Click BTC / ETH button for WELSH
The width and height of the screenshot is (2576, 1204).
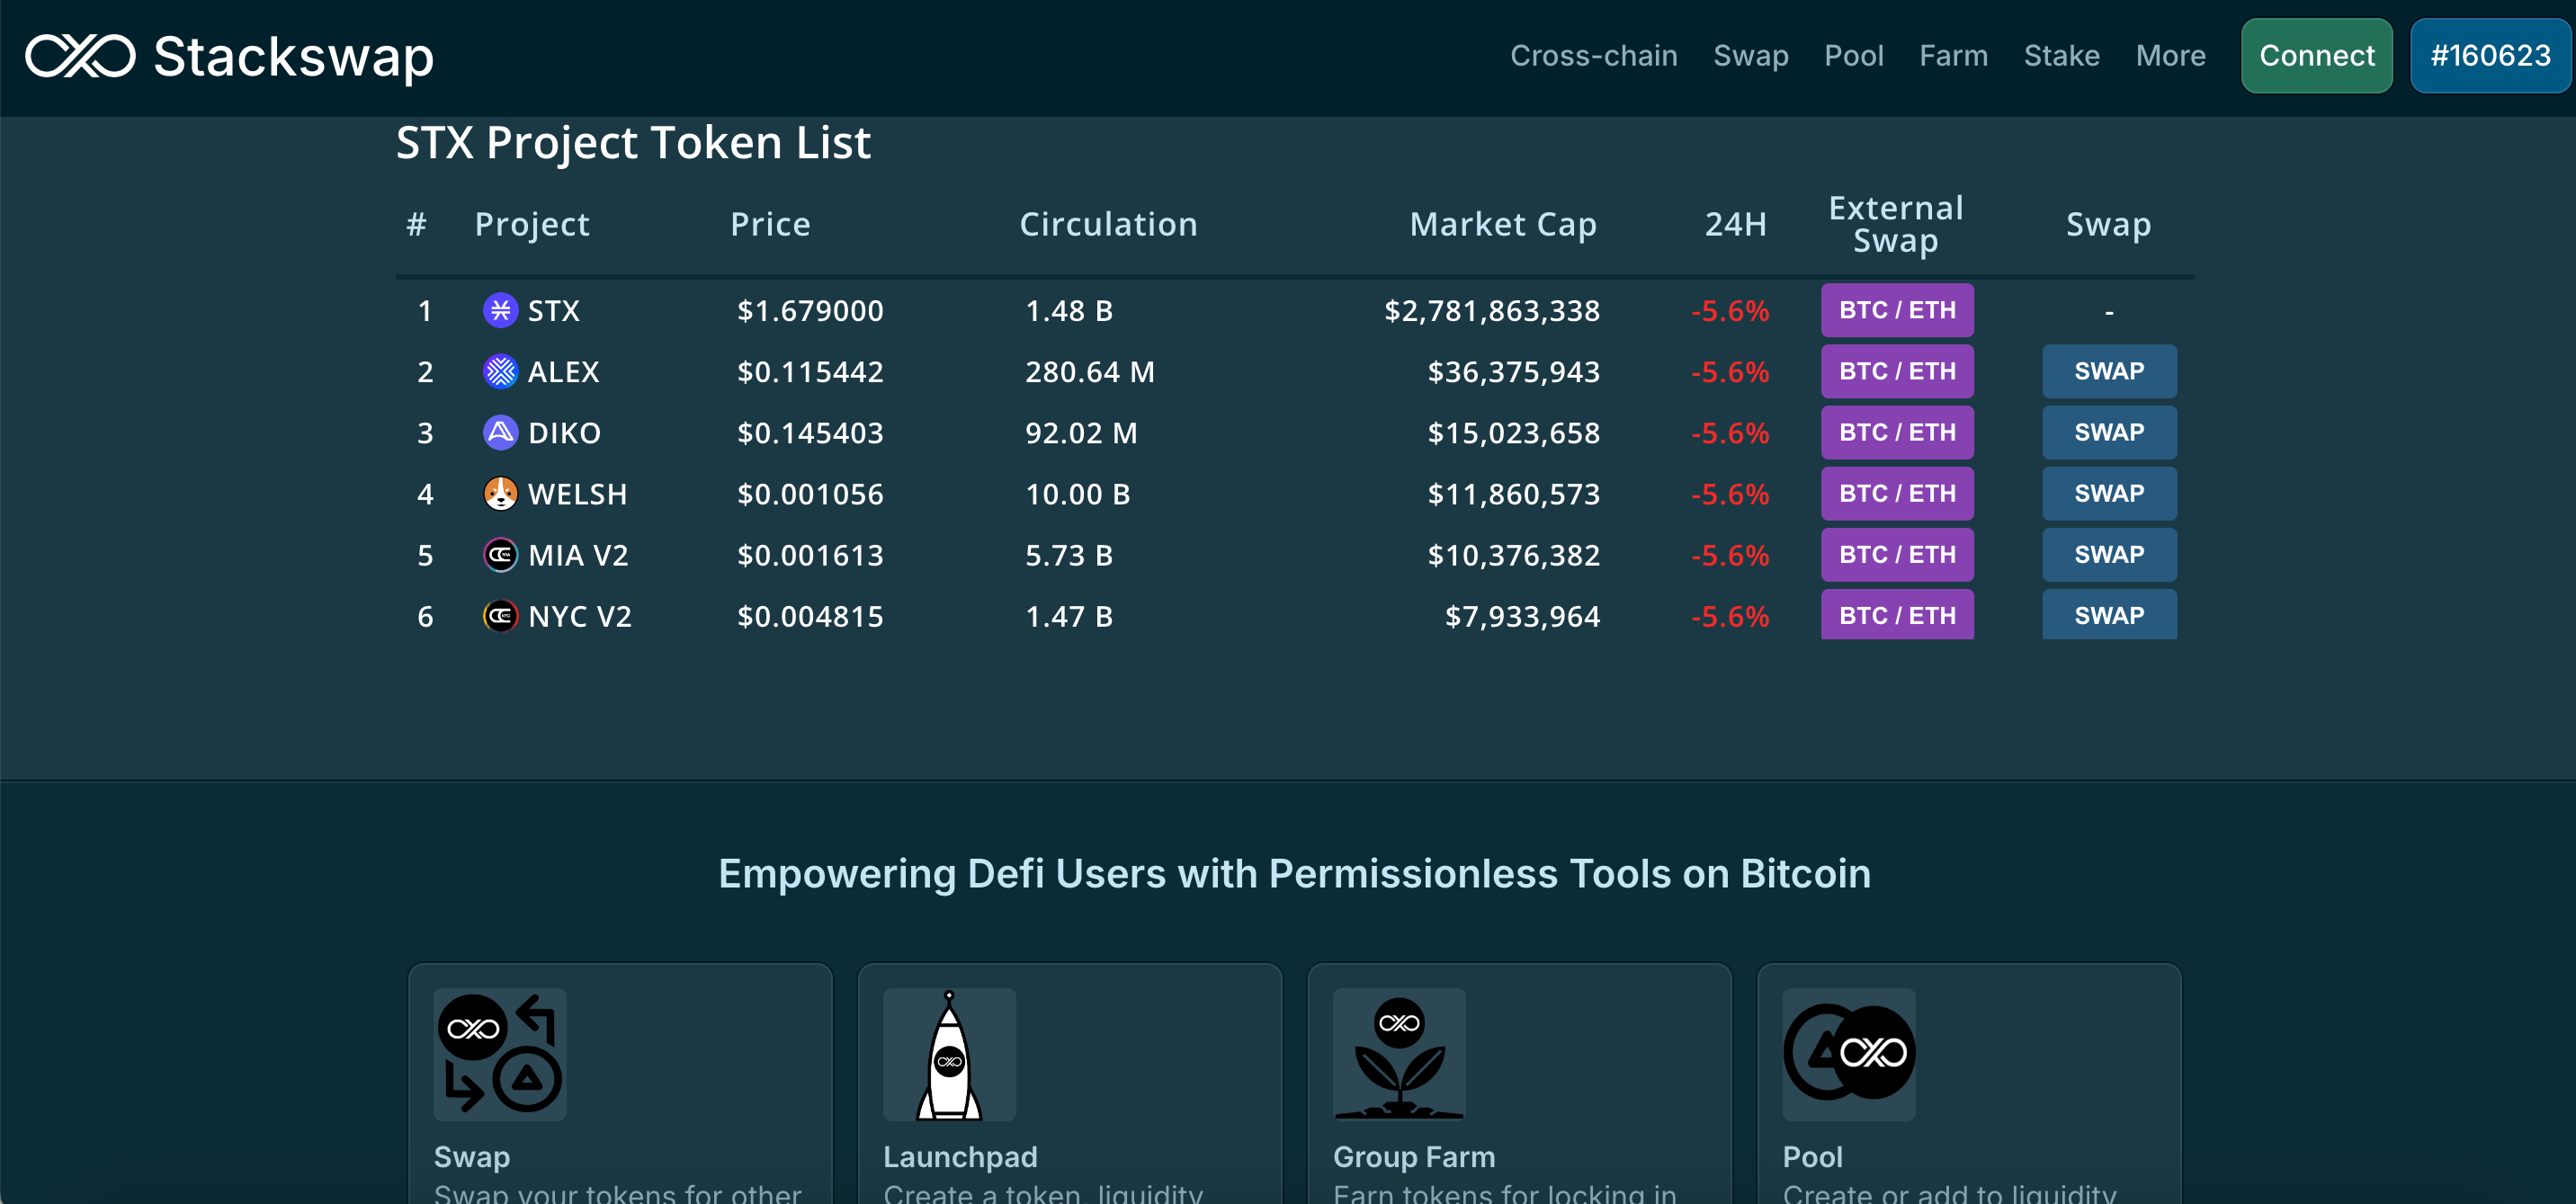click(1897, 493)
